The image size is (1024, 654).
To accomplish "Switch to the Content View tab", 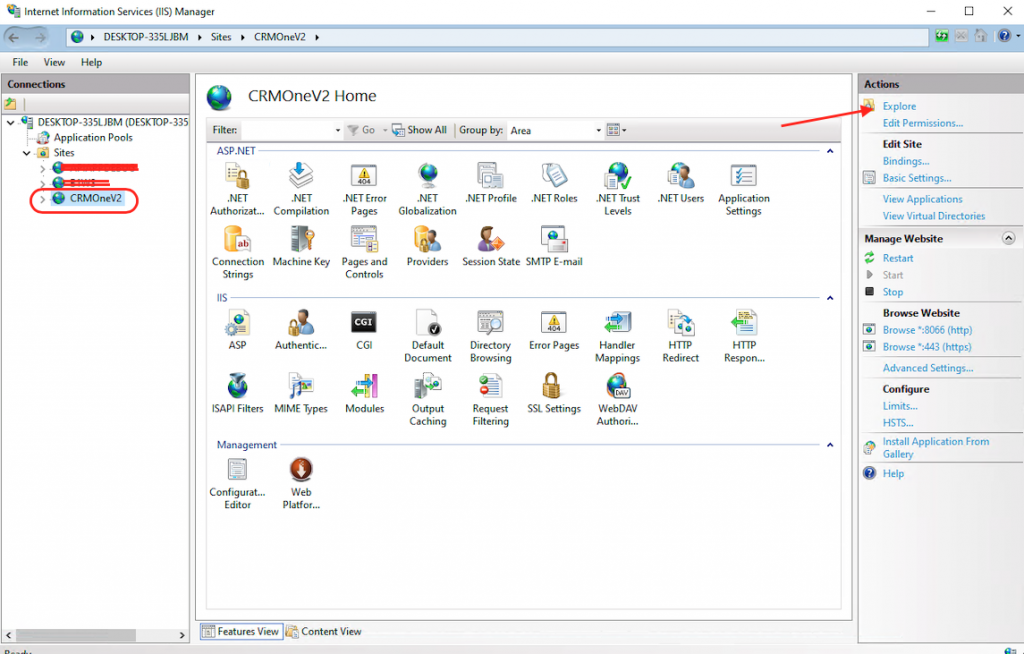I will tap(324, 631).
